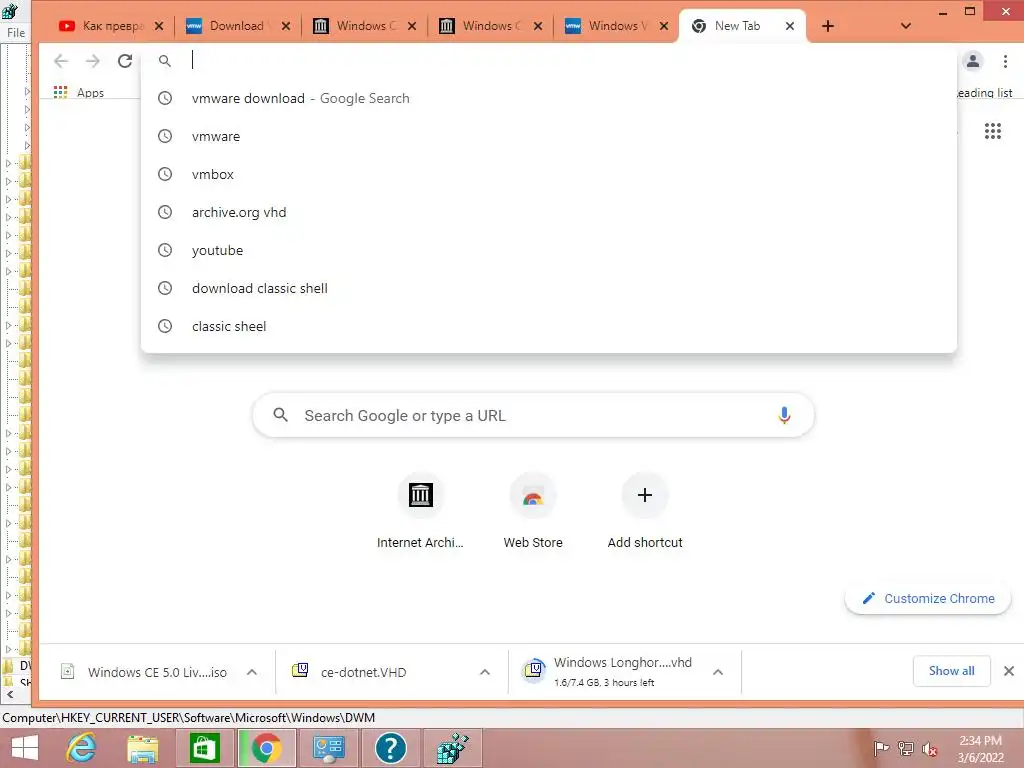Choose the archive.org vhd suggestion
The height and width of the screenshot is (768, 1024).
point(549,212)
